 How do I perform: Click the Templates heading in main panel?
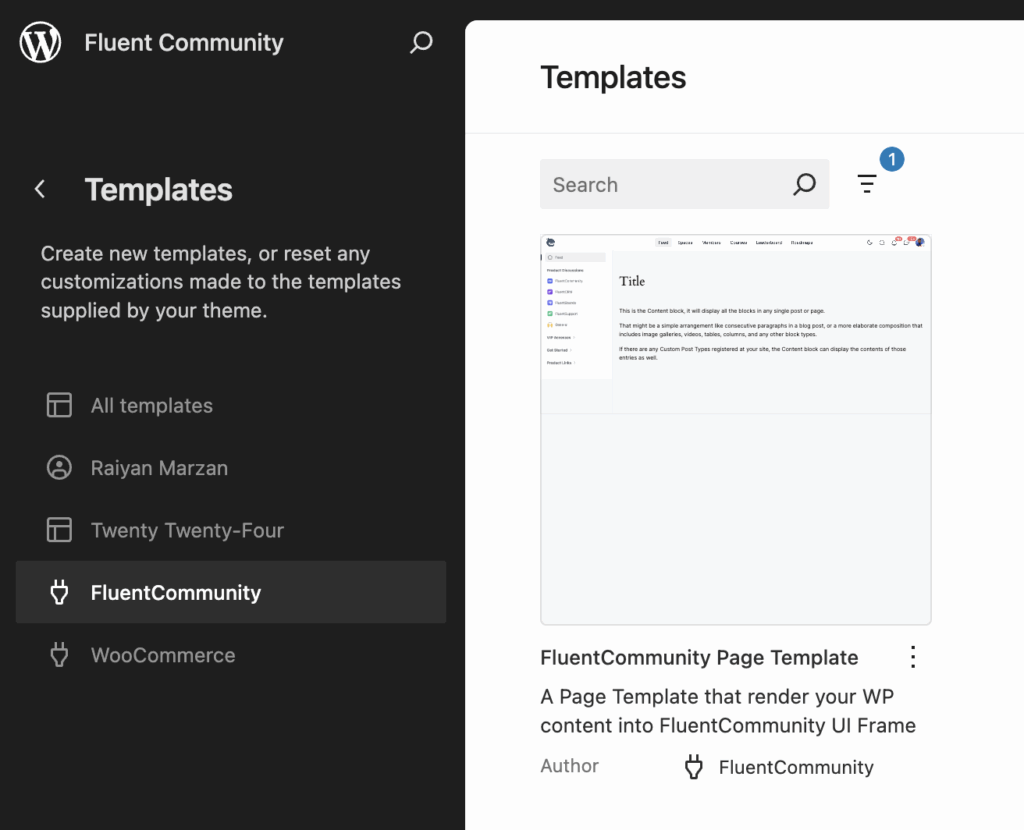coord(613,77)
